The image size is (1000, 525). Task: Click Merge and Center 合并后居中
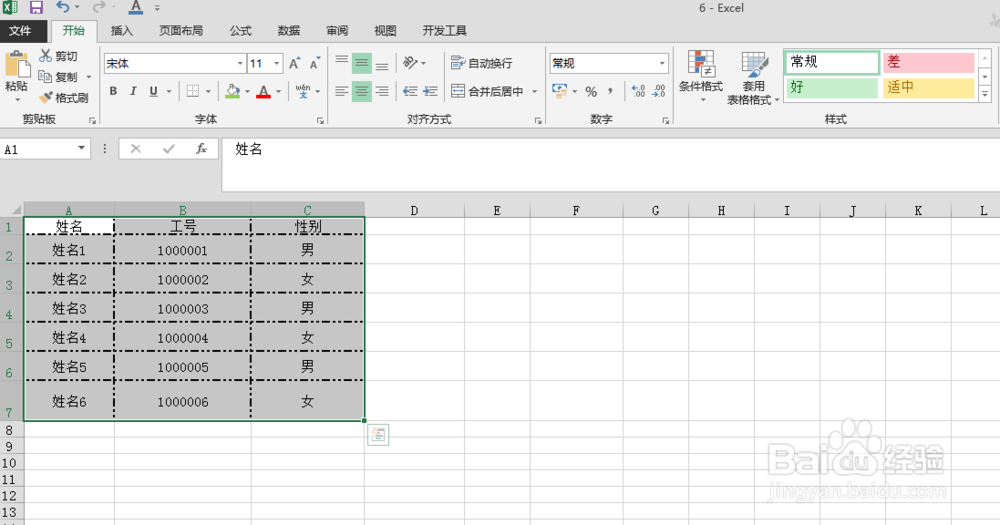coord(487,91)
